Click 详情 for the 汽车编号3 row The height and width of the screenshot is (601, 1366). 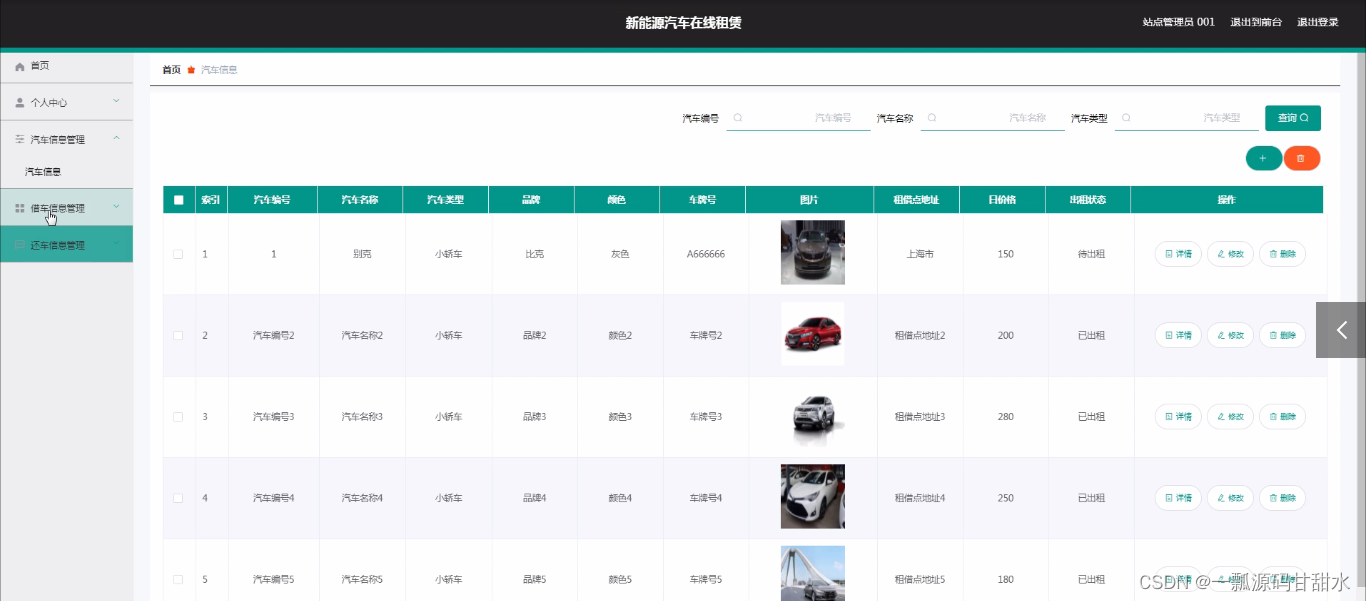pos(1178,416)
